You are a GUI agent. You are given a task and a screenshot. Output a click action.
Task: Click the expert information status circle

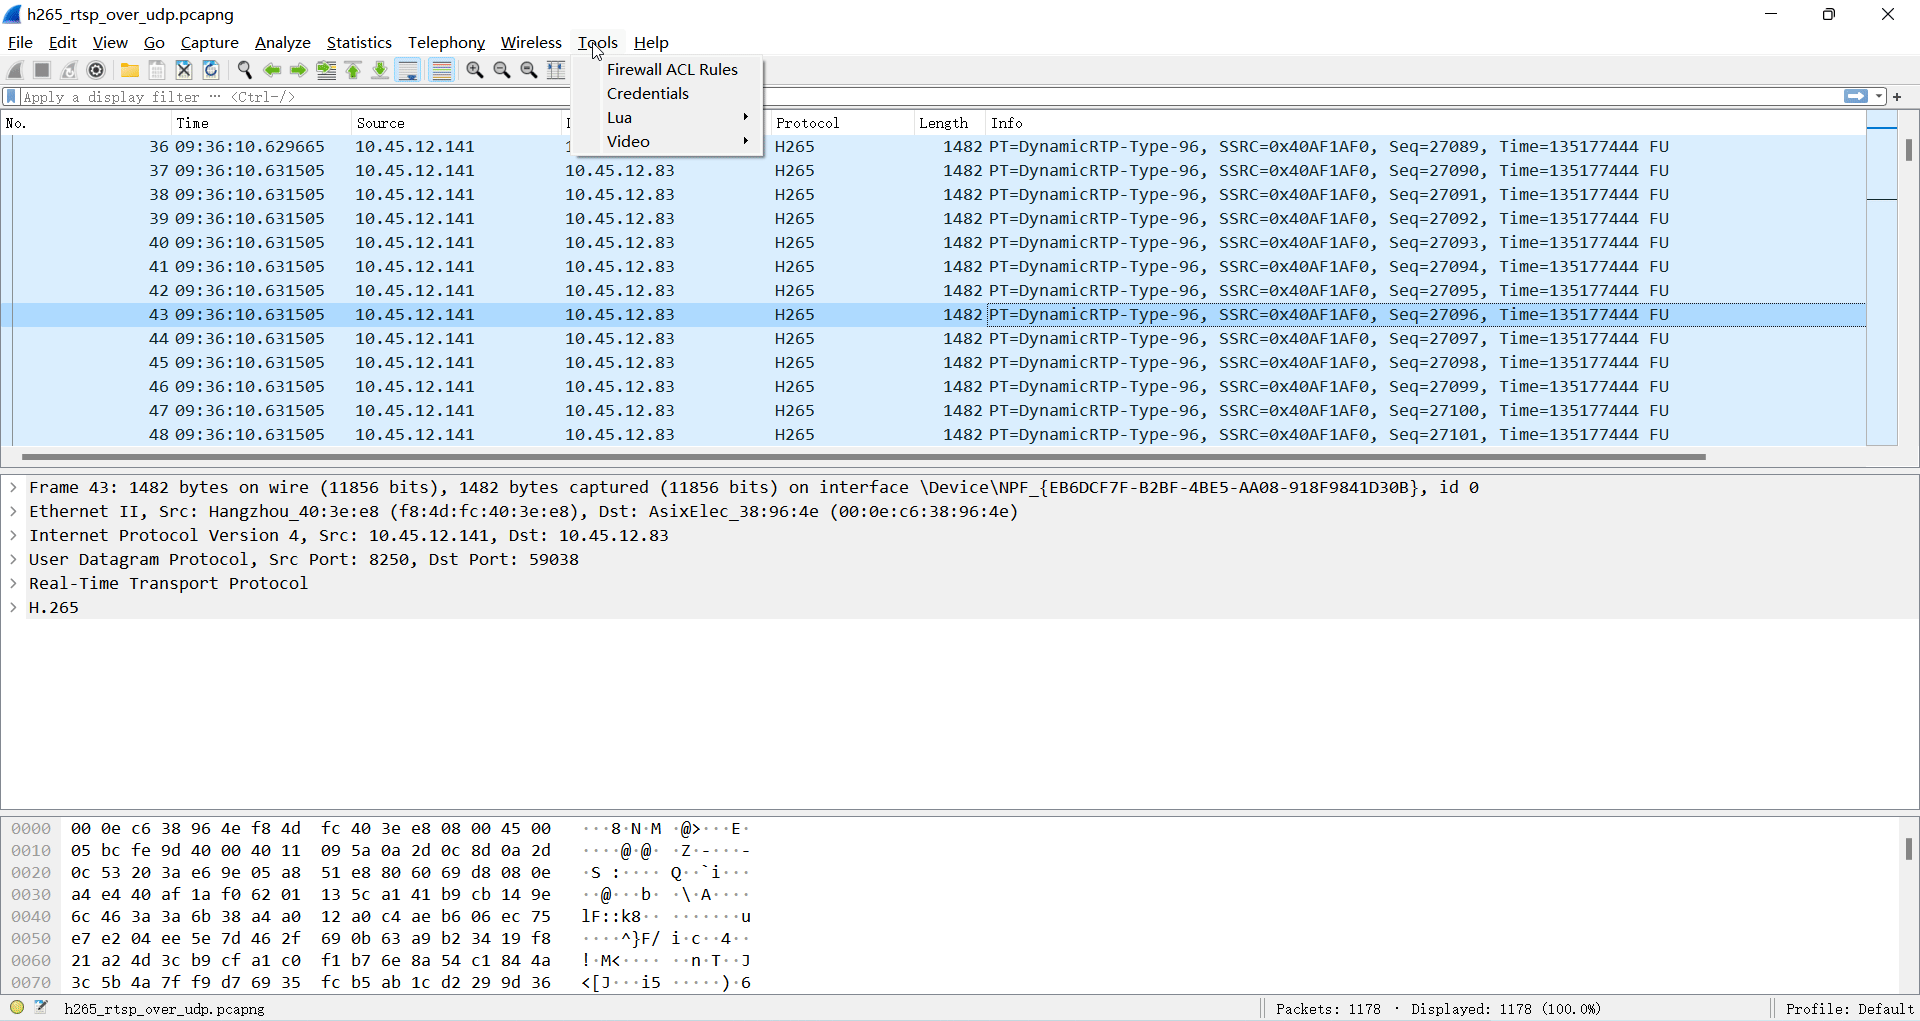coord(17,1008)
